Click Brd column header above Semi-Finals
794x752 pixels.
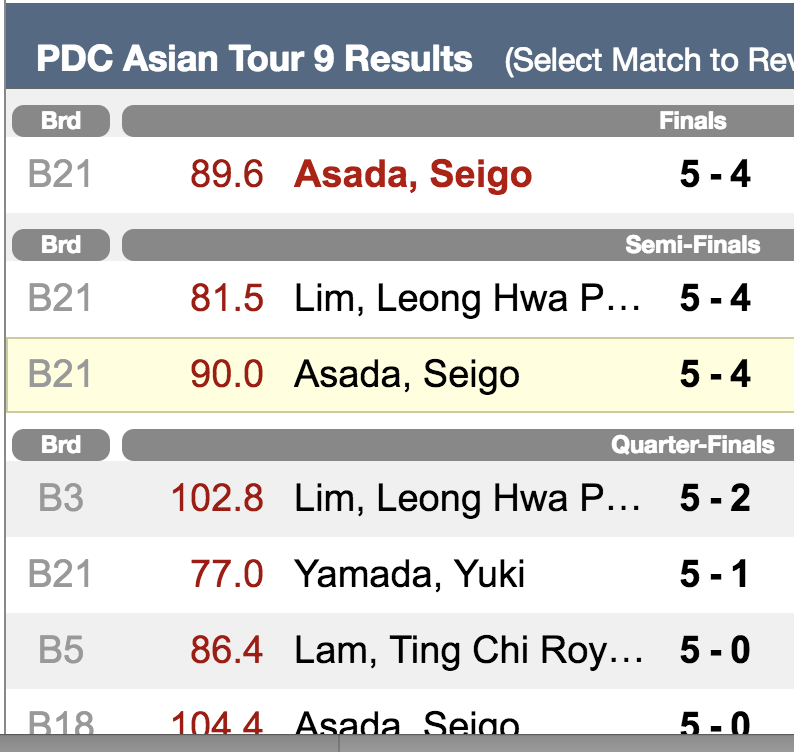point(61,245)
